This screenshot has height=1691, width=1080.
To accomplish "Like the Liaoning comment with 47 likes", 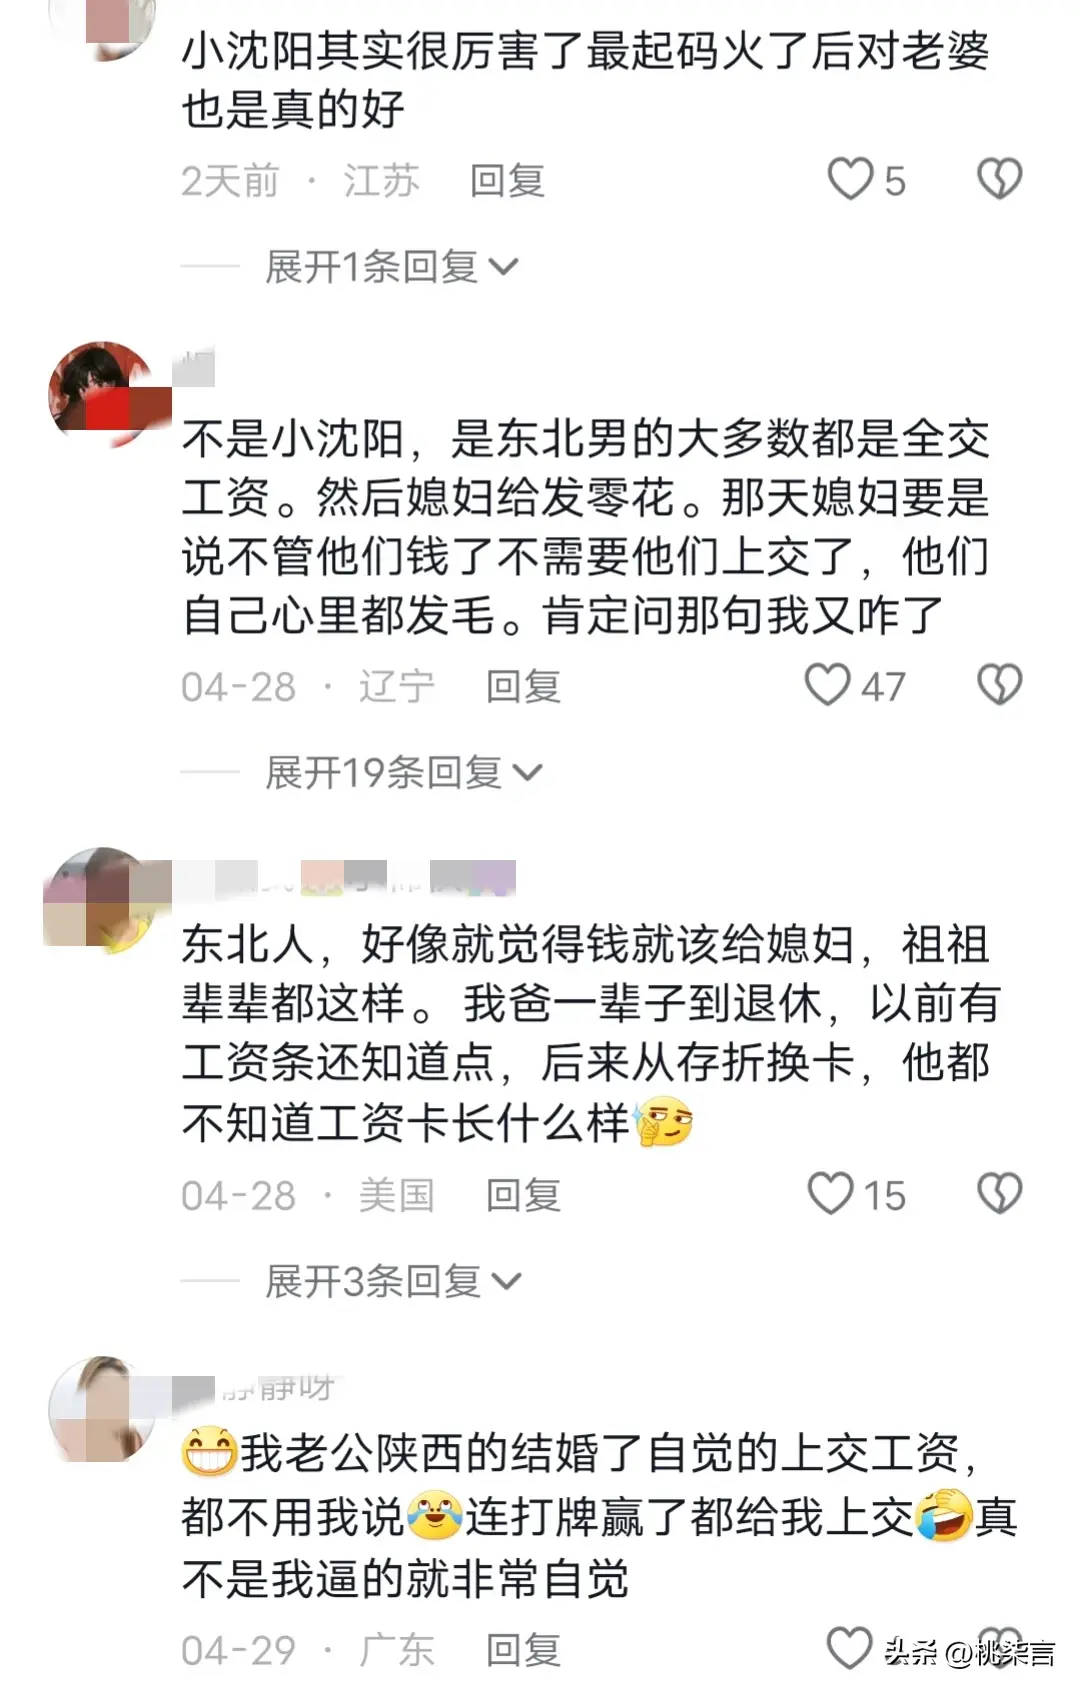I will tap(828, 686).
